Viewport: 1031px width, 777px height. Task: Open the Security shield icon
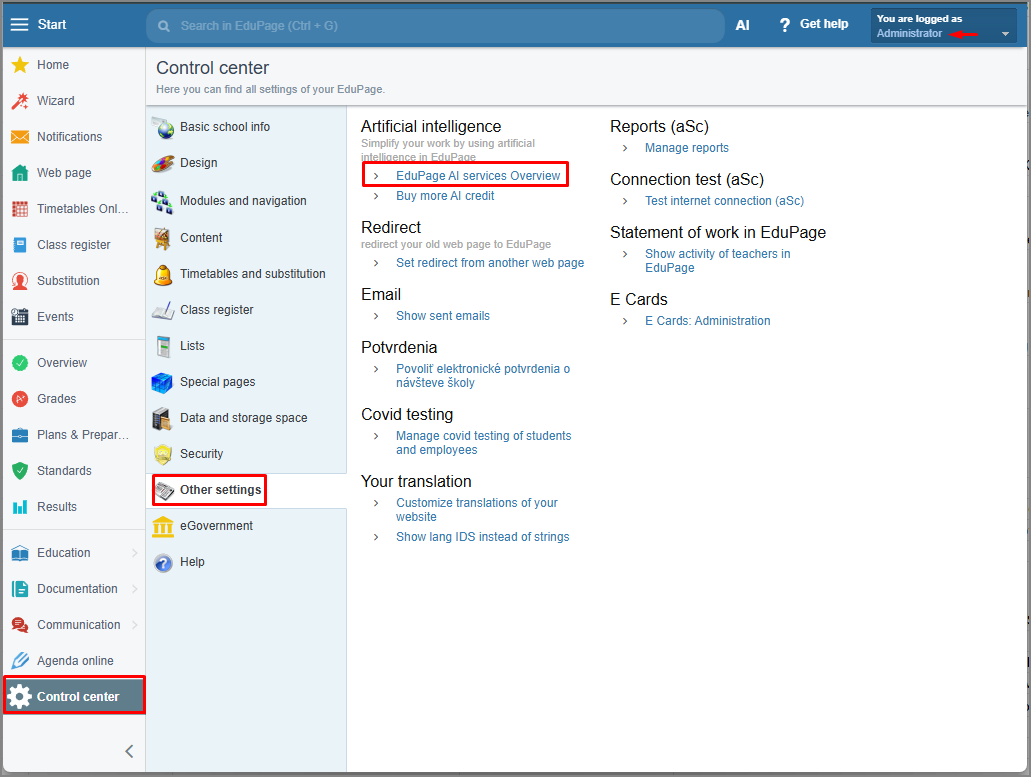(163, 454)
